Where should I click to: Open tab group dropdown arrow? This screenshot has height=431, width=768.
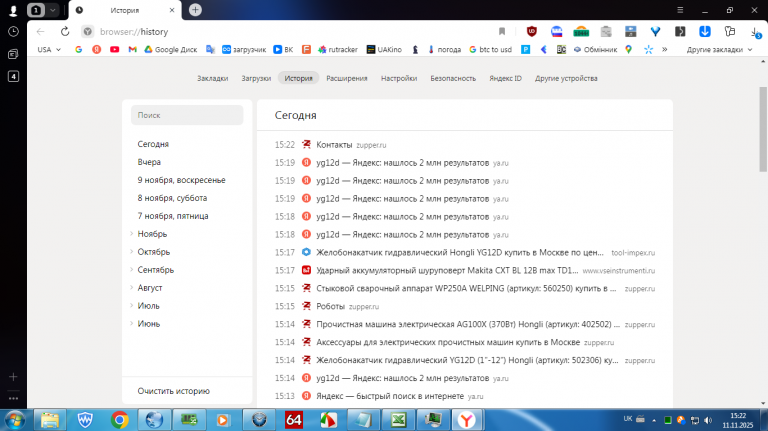[52, 10]
